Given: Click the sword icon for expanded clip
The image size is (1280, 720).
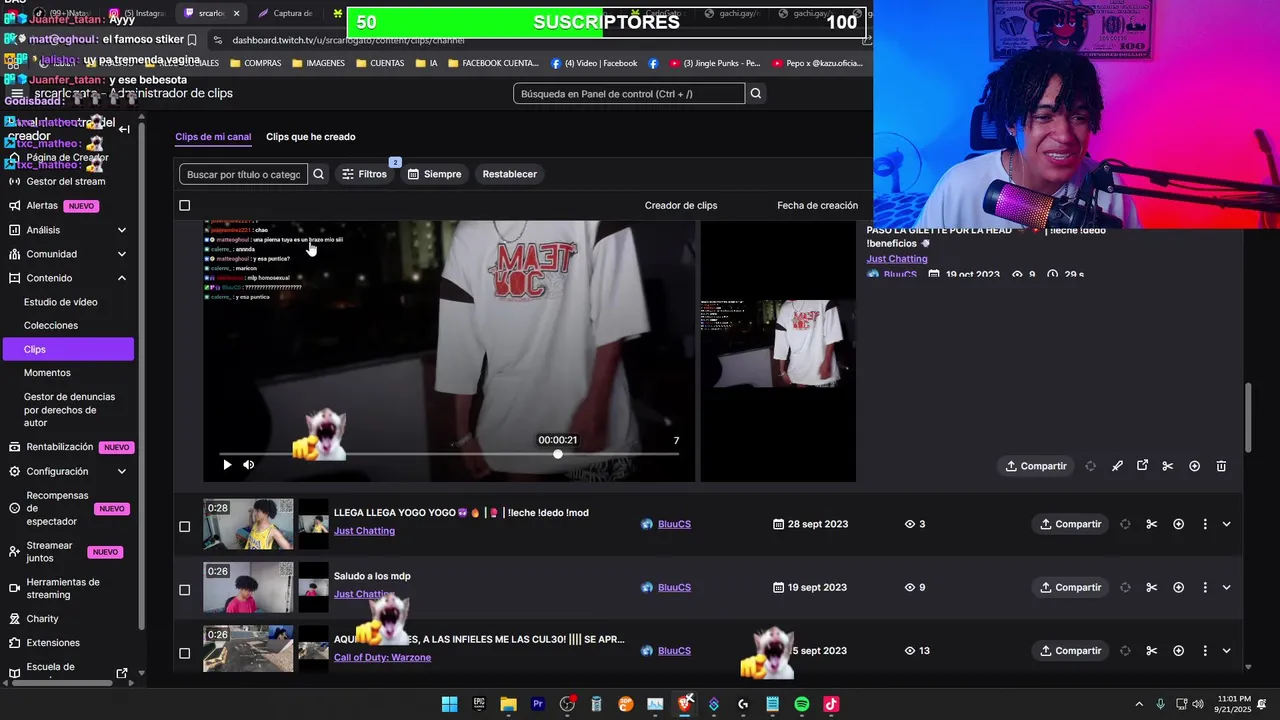Looking at the screenshot, I should (x=1117, y=466).
